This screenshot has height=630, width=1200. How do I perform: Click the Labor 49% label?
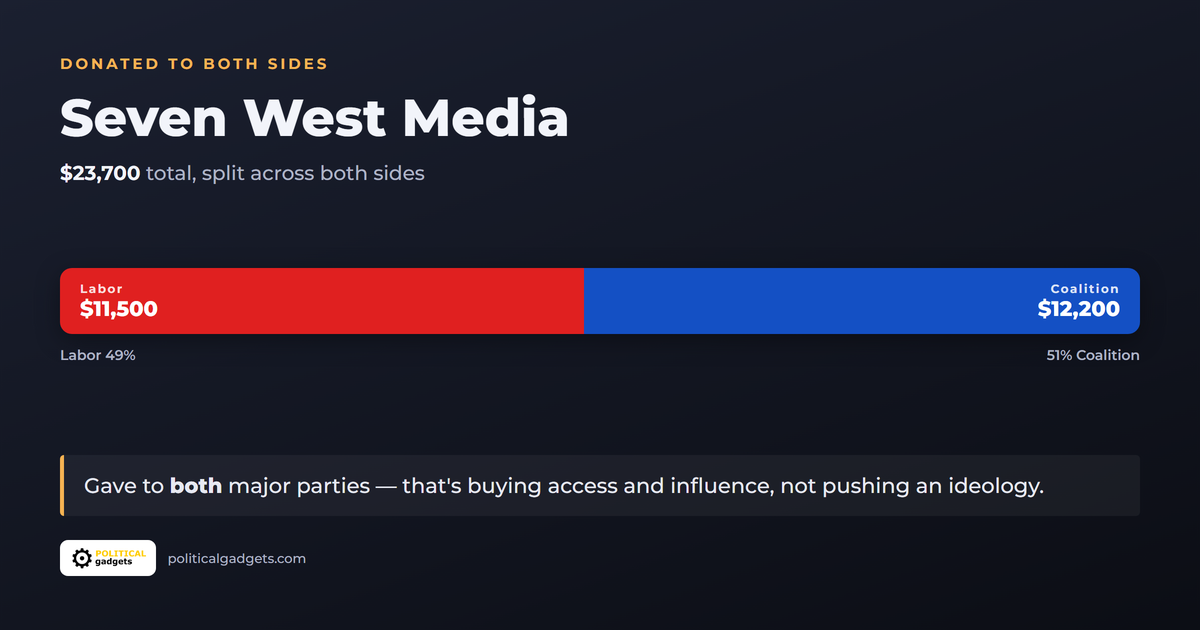98,355
